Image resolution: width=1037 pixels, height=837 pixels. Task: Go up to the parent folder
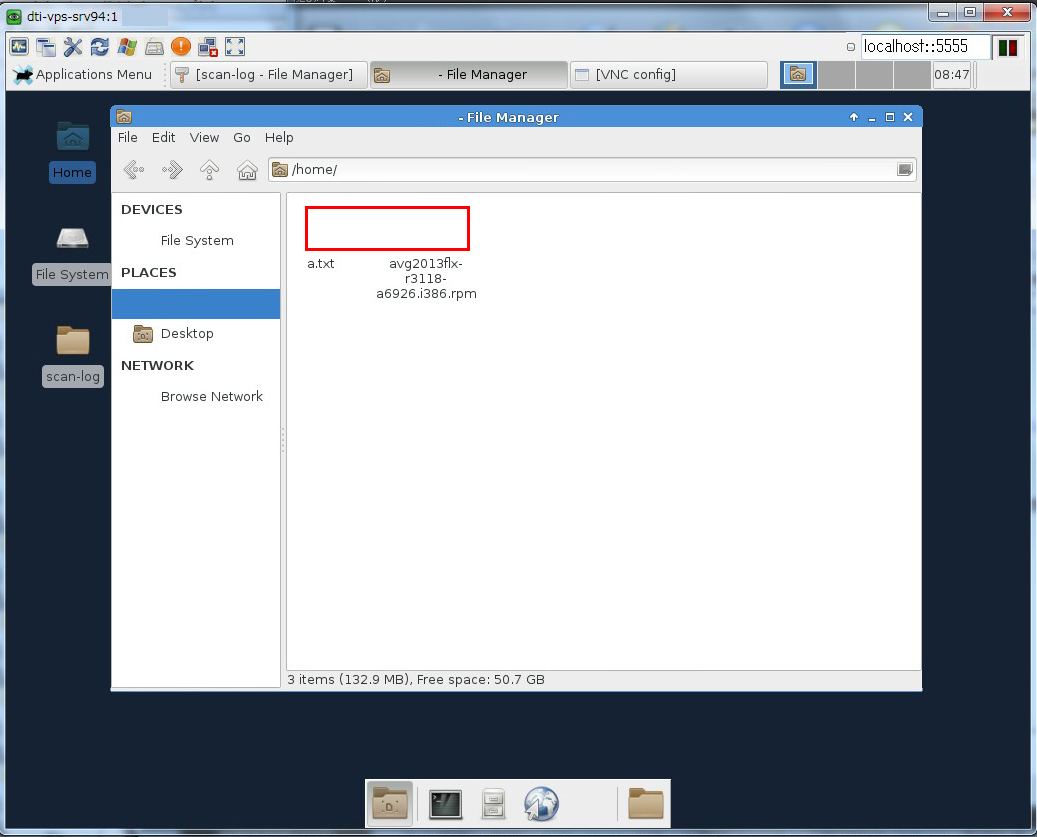click(x=209, y=170)
